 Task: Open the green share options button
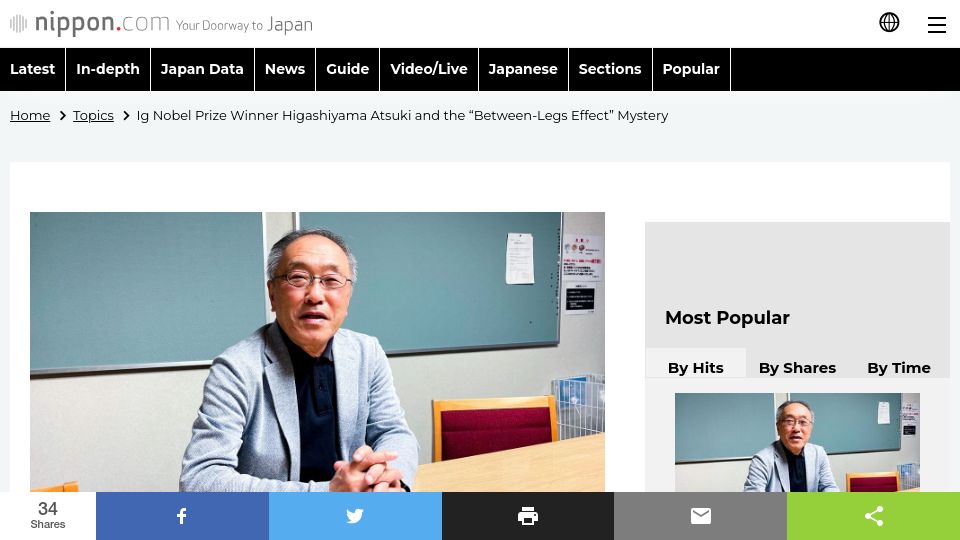[874, 516]
